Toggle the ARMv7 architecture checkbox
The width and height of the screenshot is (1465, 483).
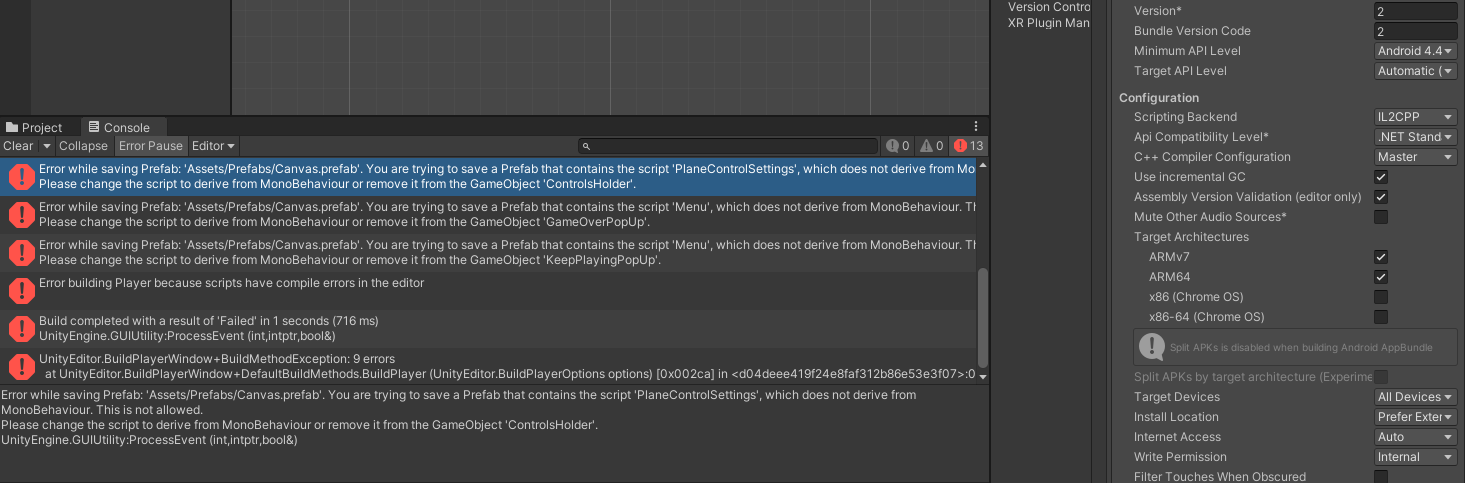(1381, 257)
